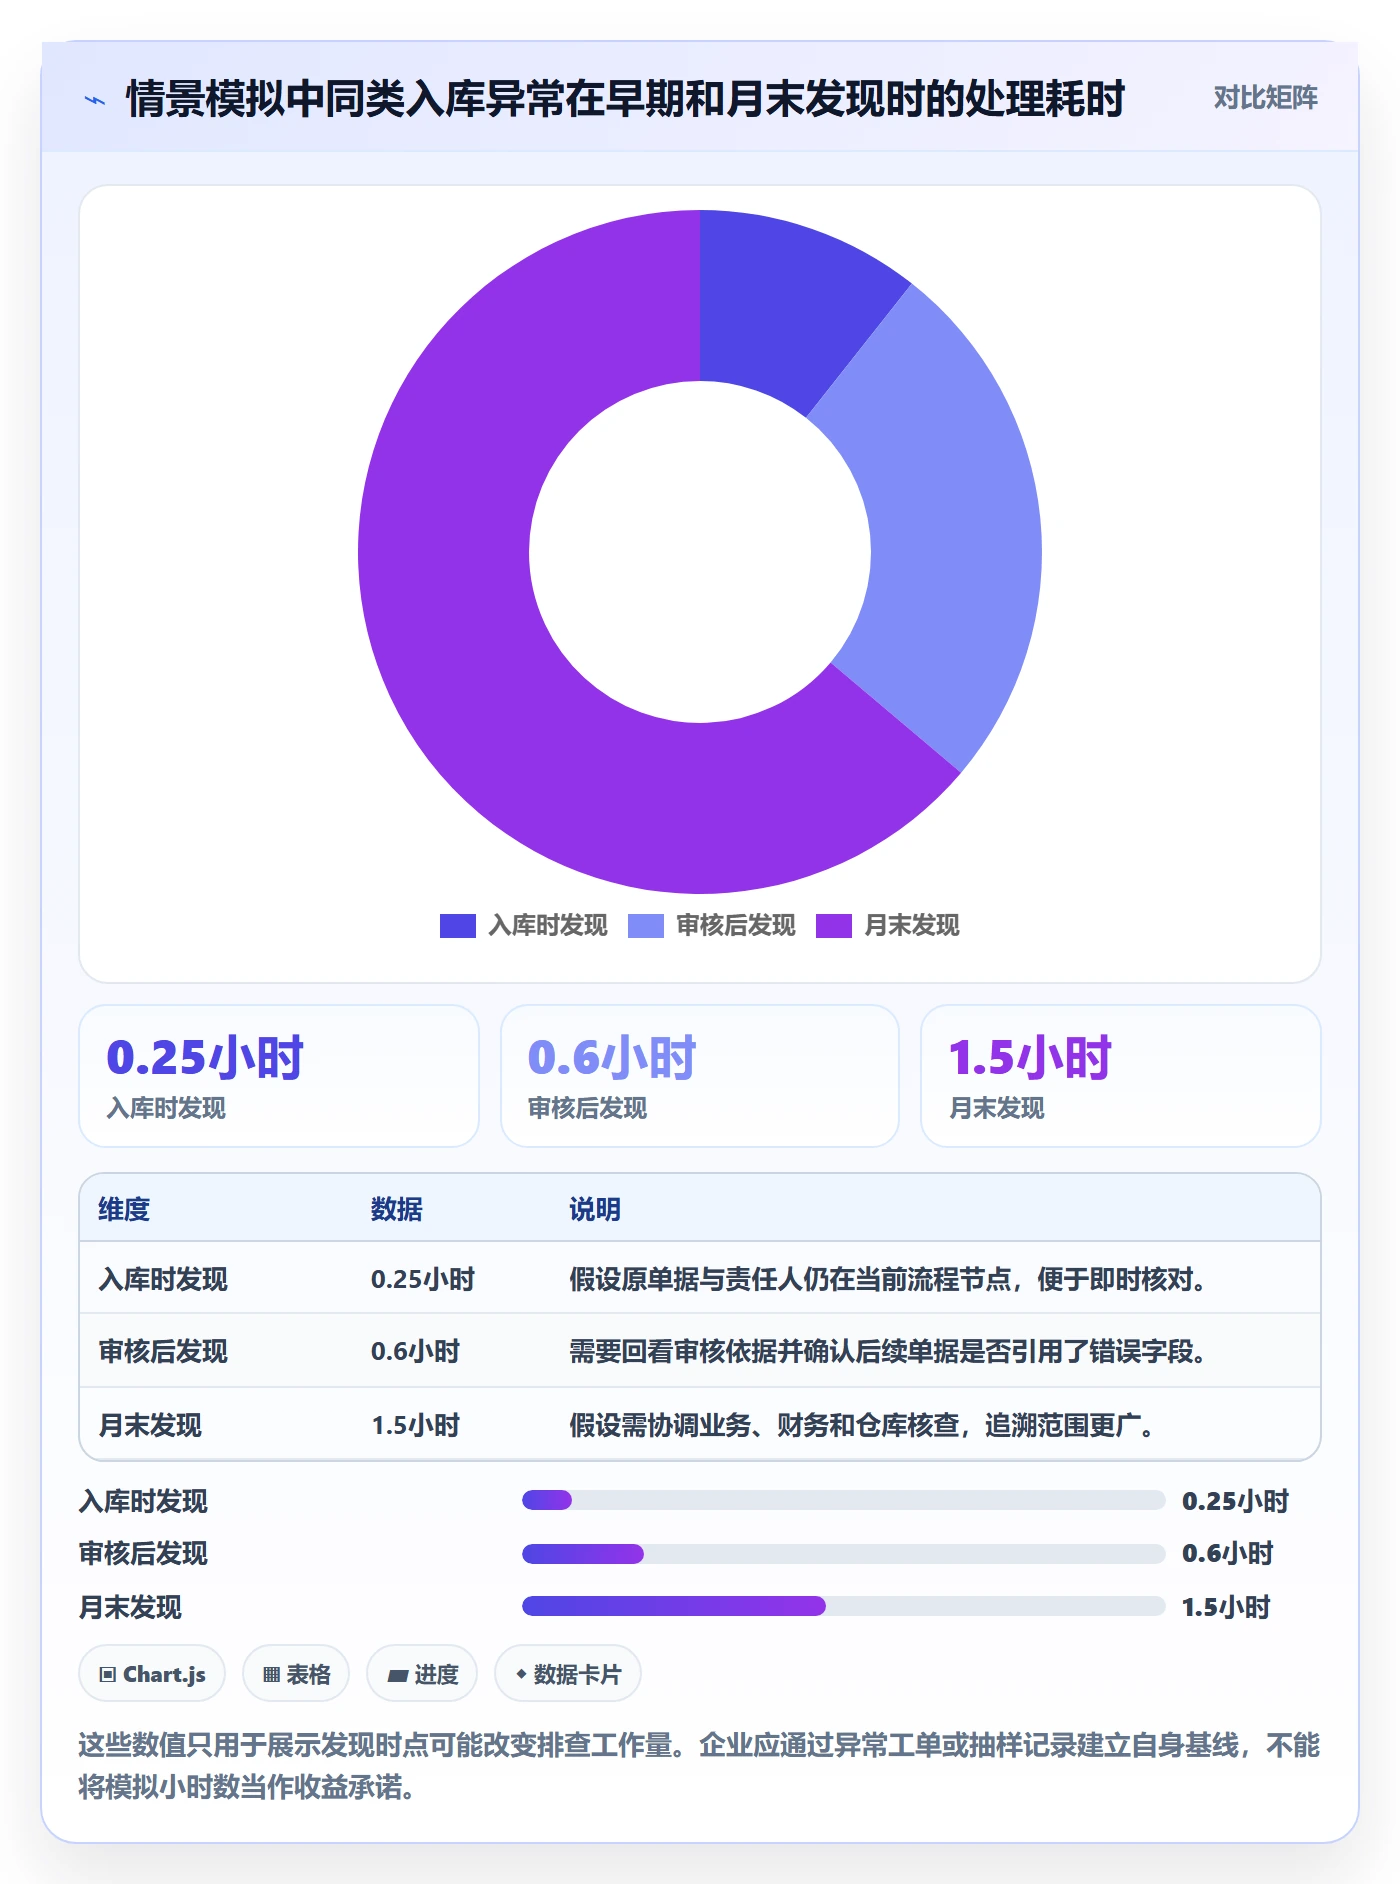Click the 表格 tag chip
This screenshot has height=1884, width=1400.
pos(296,1674)
